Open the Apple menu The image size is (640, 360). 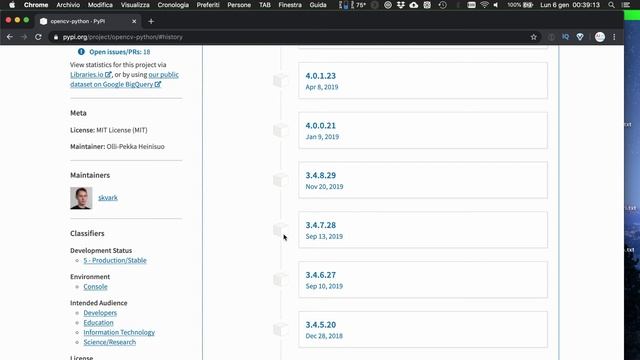coord(12,5)
